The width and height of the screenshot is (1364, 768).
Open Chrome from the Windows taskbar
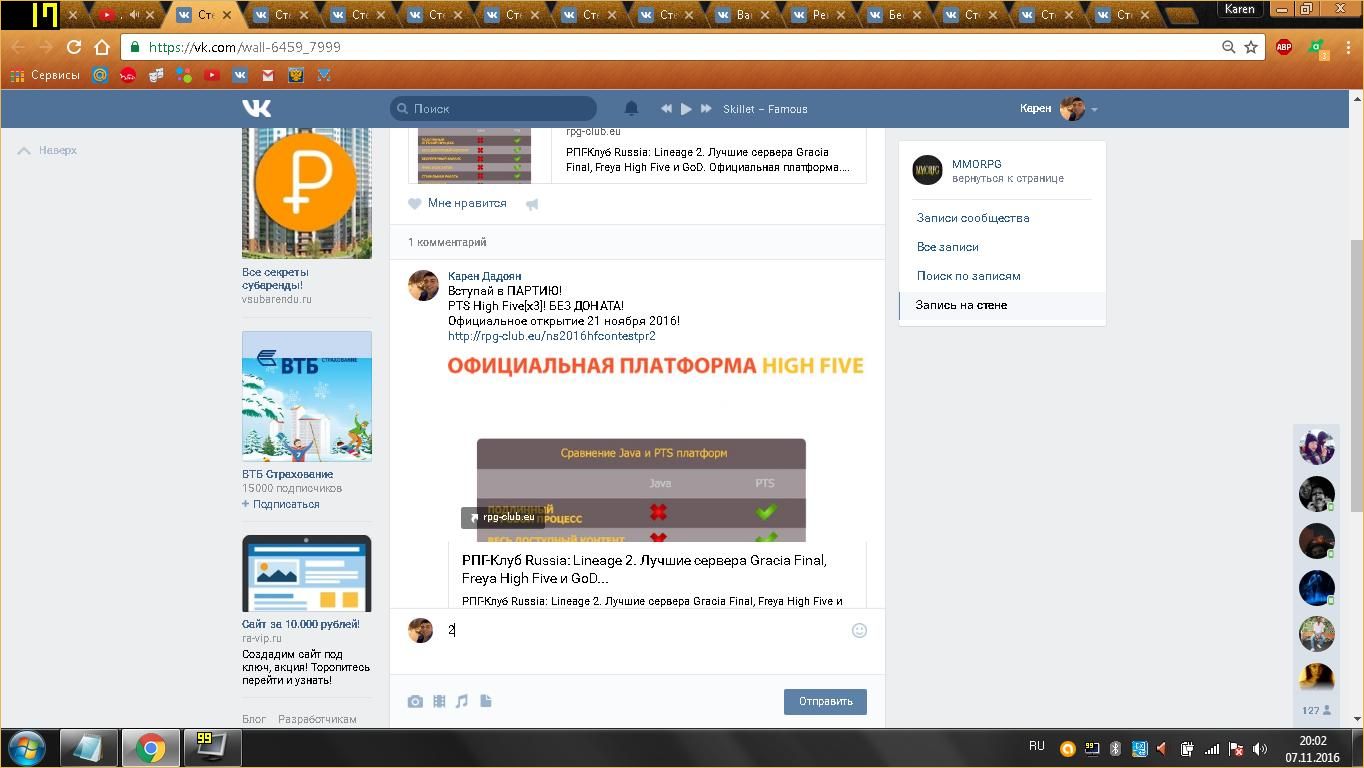click(151, 747)
